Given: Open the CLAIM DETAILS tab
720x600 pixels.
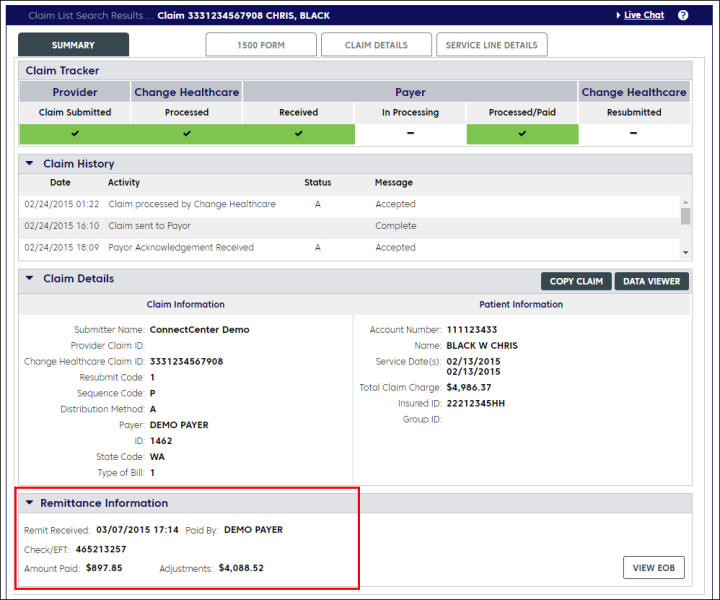Looking at the screenshot, I should pos(376,45).
